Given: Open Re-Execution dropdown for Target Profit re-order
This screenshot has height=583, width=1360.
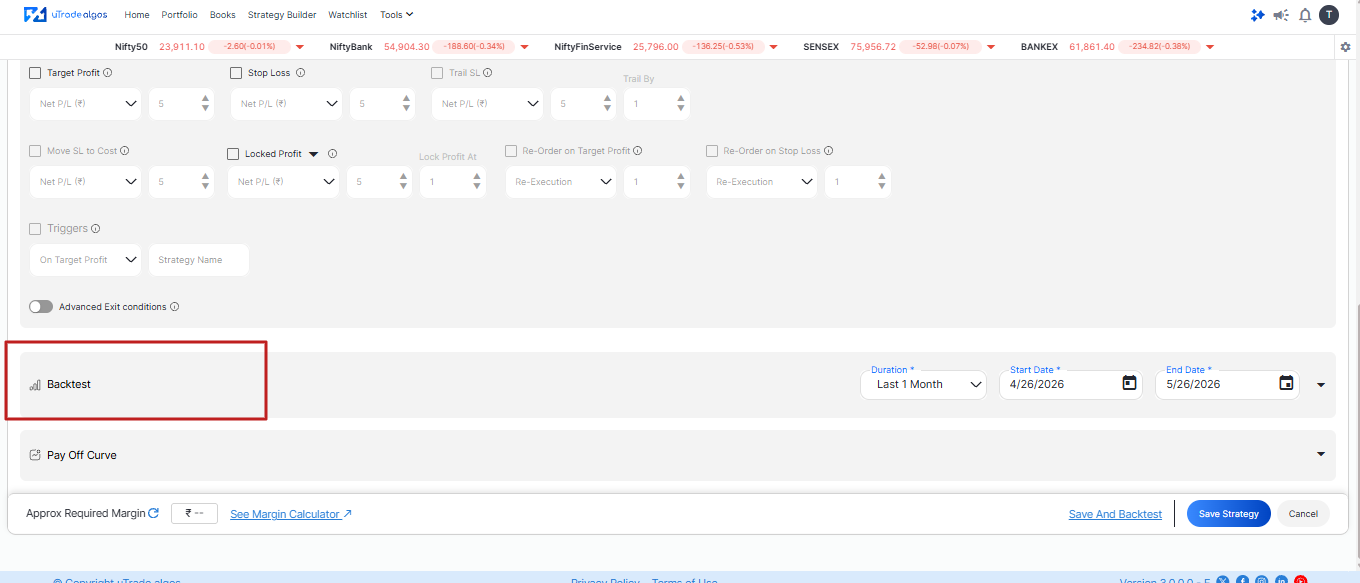Looking at the screenshot, I should point(560,182).
